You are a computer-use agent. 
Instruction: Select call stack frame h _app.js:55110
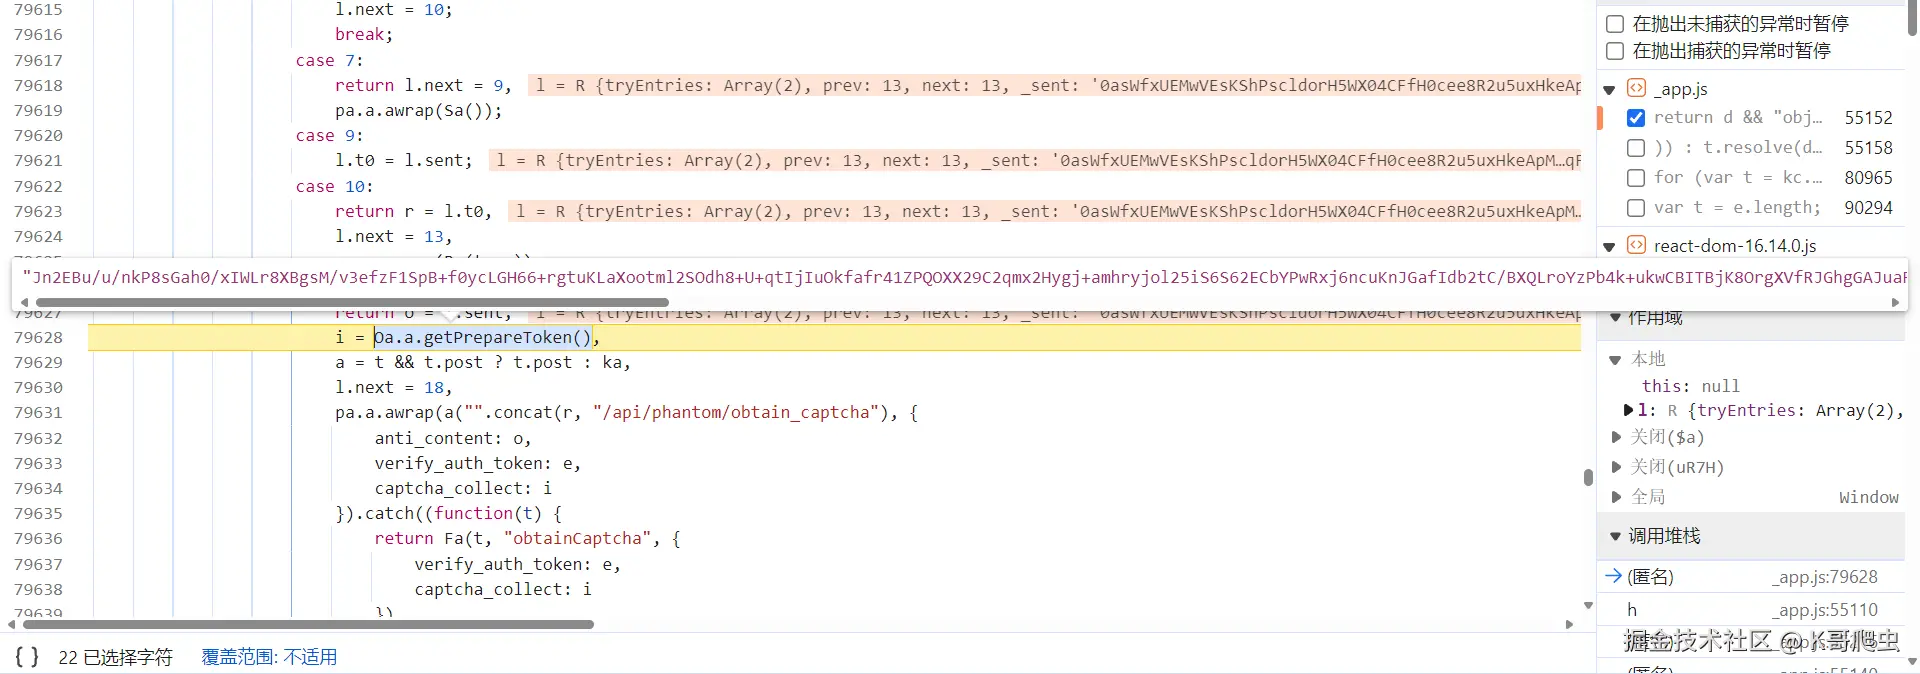pos(1750,610)
